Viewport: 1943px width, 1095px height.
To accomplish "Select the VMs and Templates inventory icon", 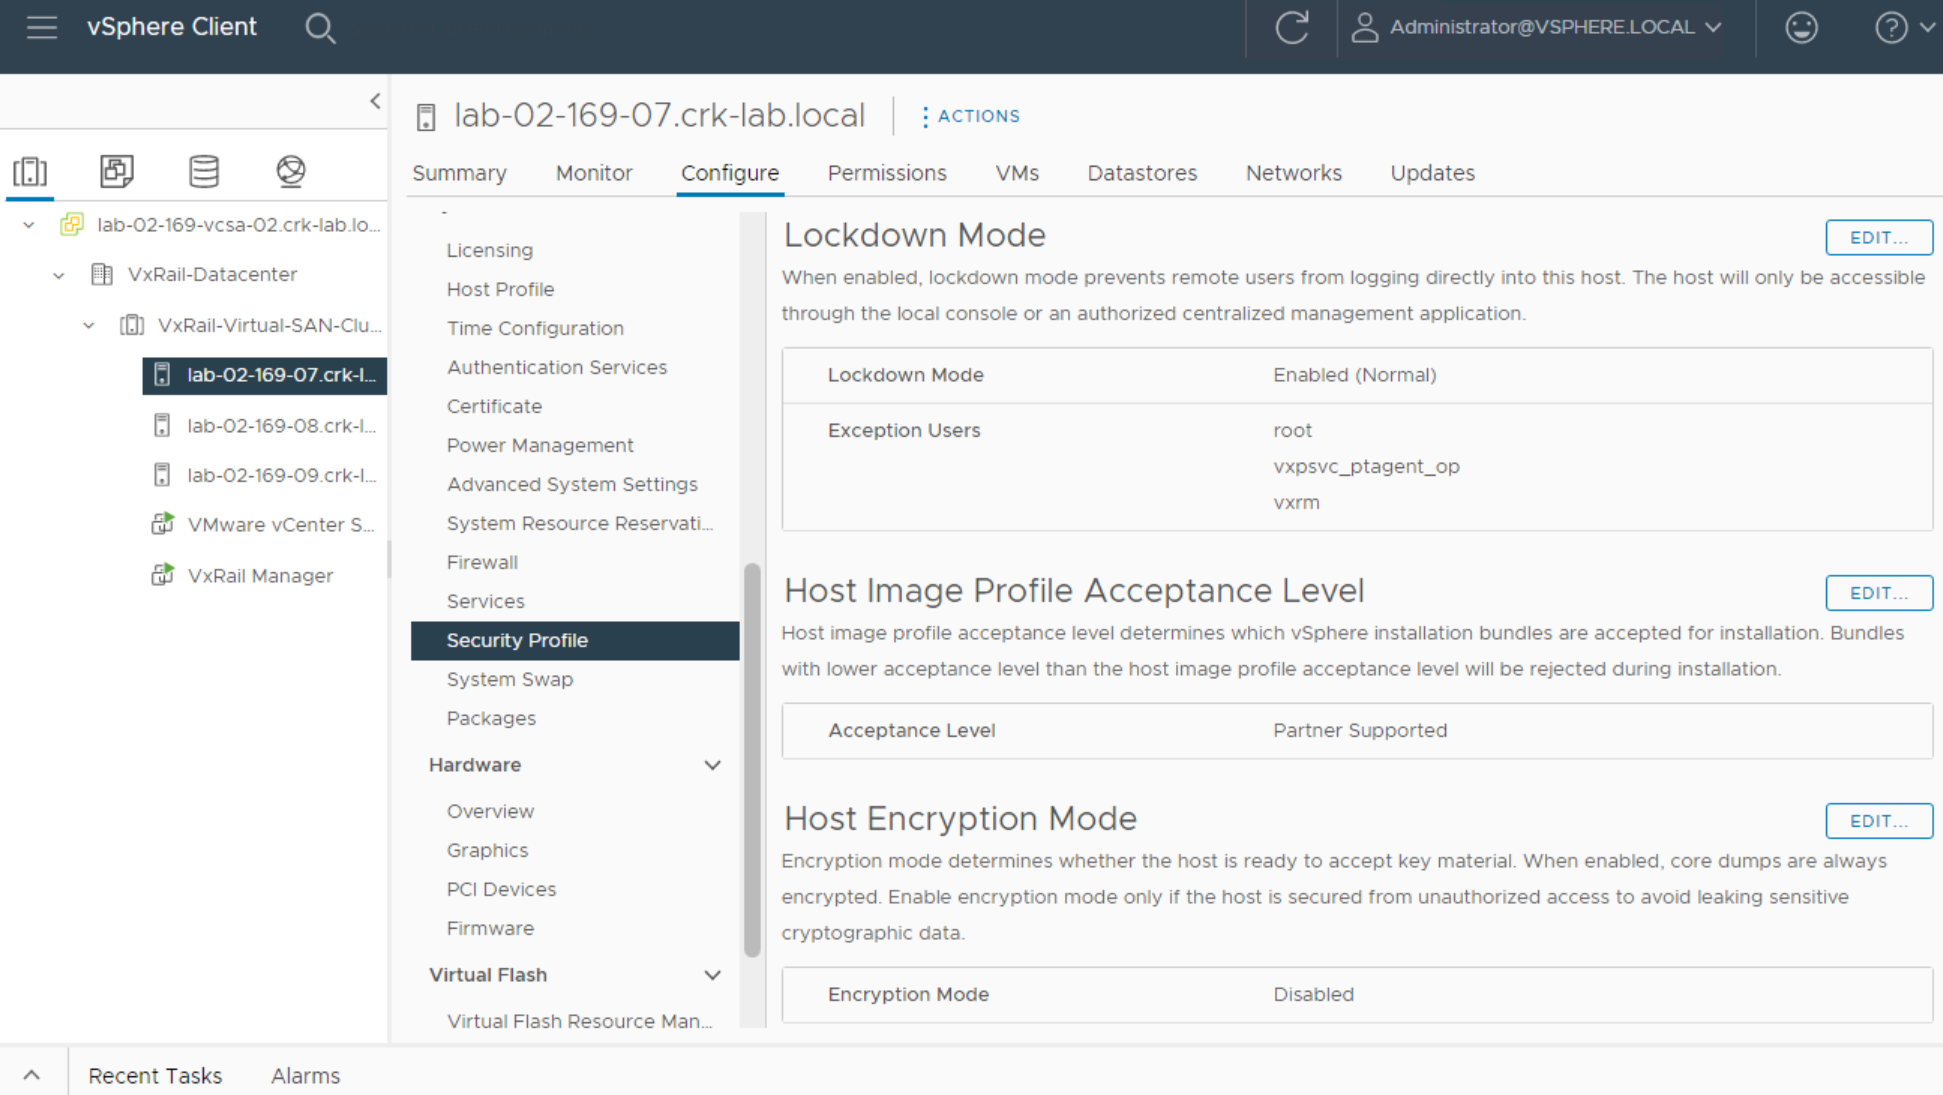I will click(x=116, y=171).
